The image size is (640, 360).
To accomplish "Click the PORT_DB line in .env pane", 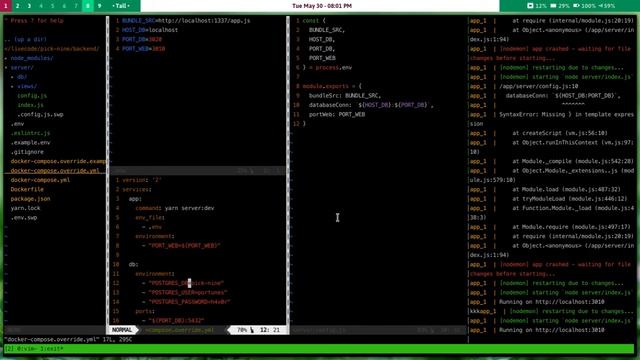I will 142,39.
